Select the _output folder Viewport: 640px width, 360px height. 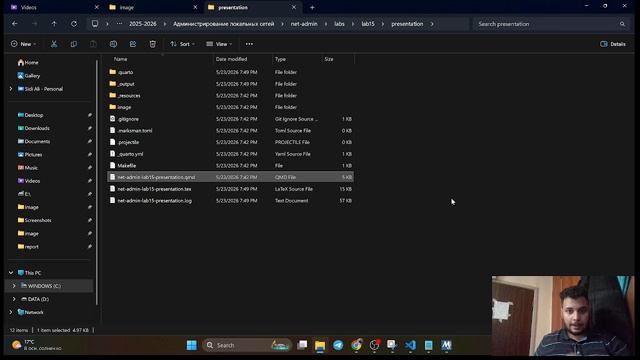(x=230, y=84)
